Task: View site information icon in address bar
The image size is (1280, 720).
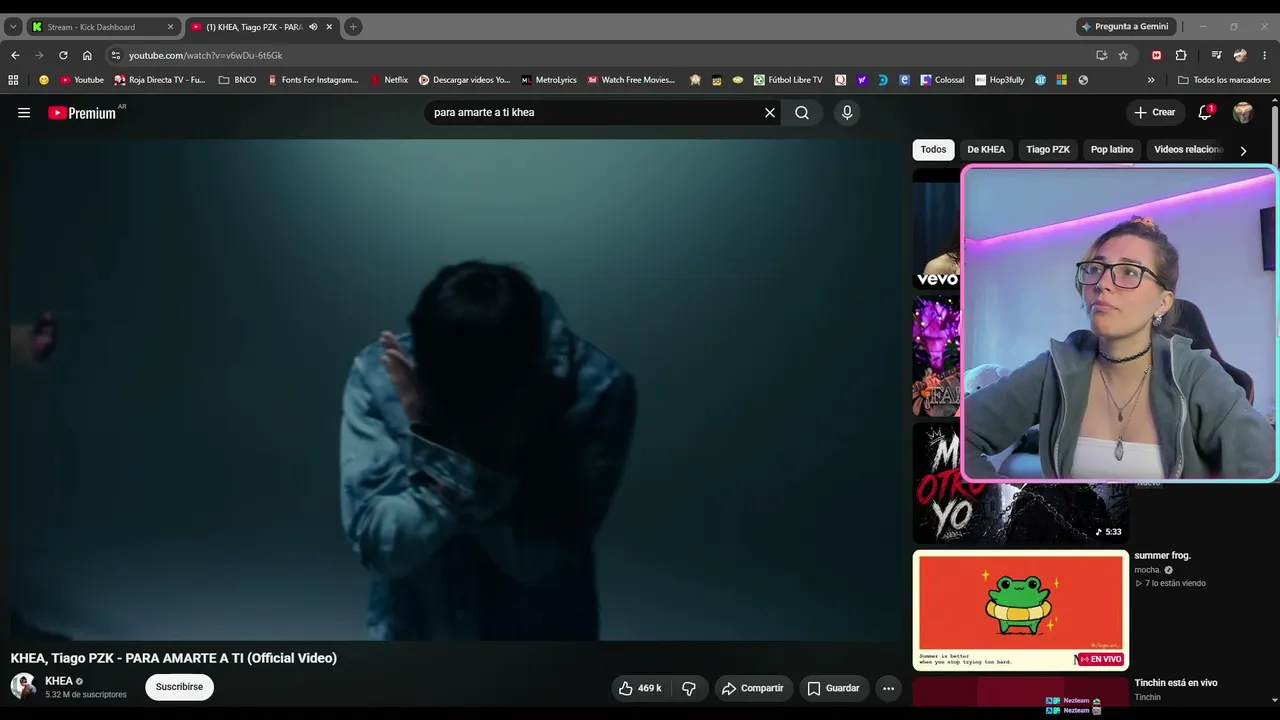Action: [115, 55]
